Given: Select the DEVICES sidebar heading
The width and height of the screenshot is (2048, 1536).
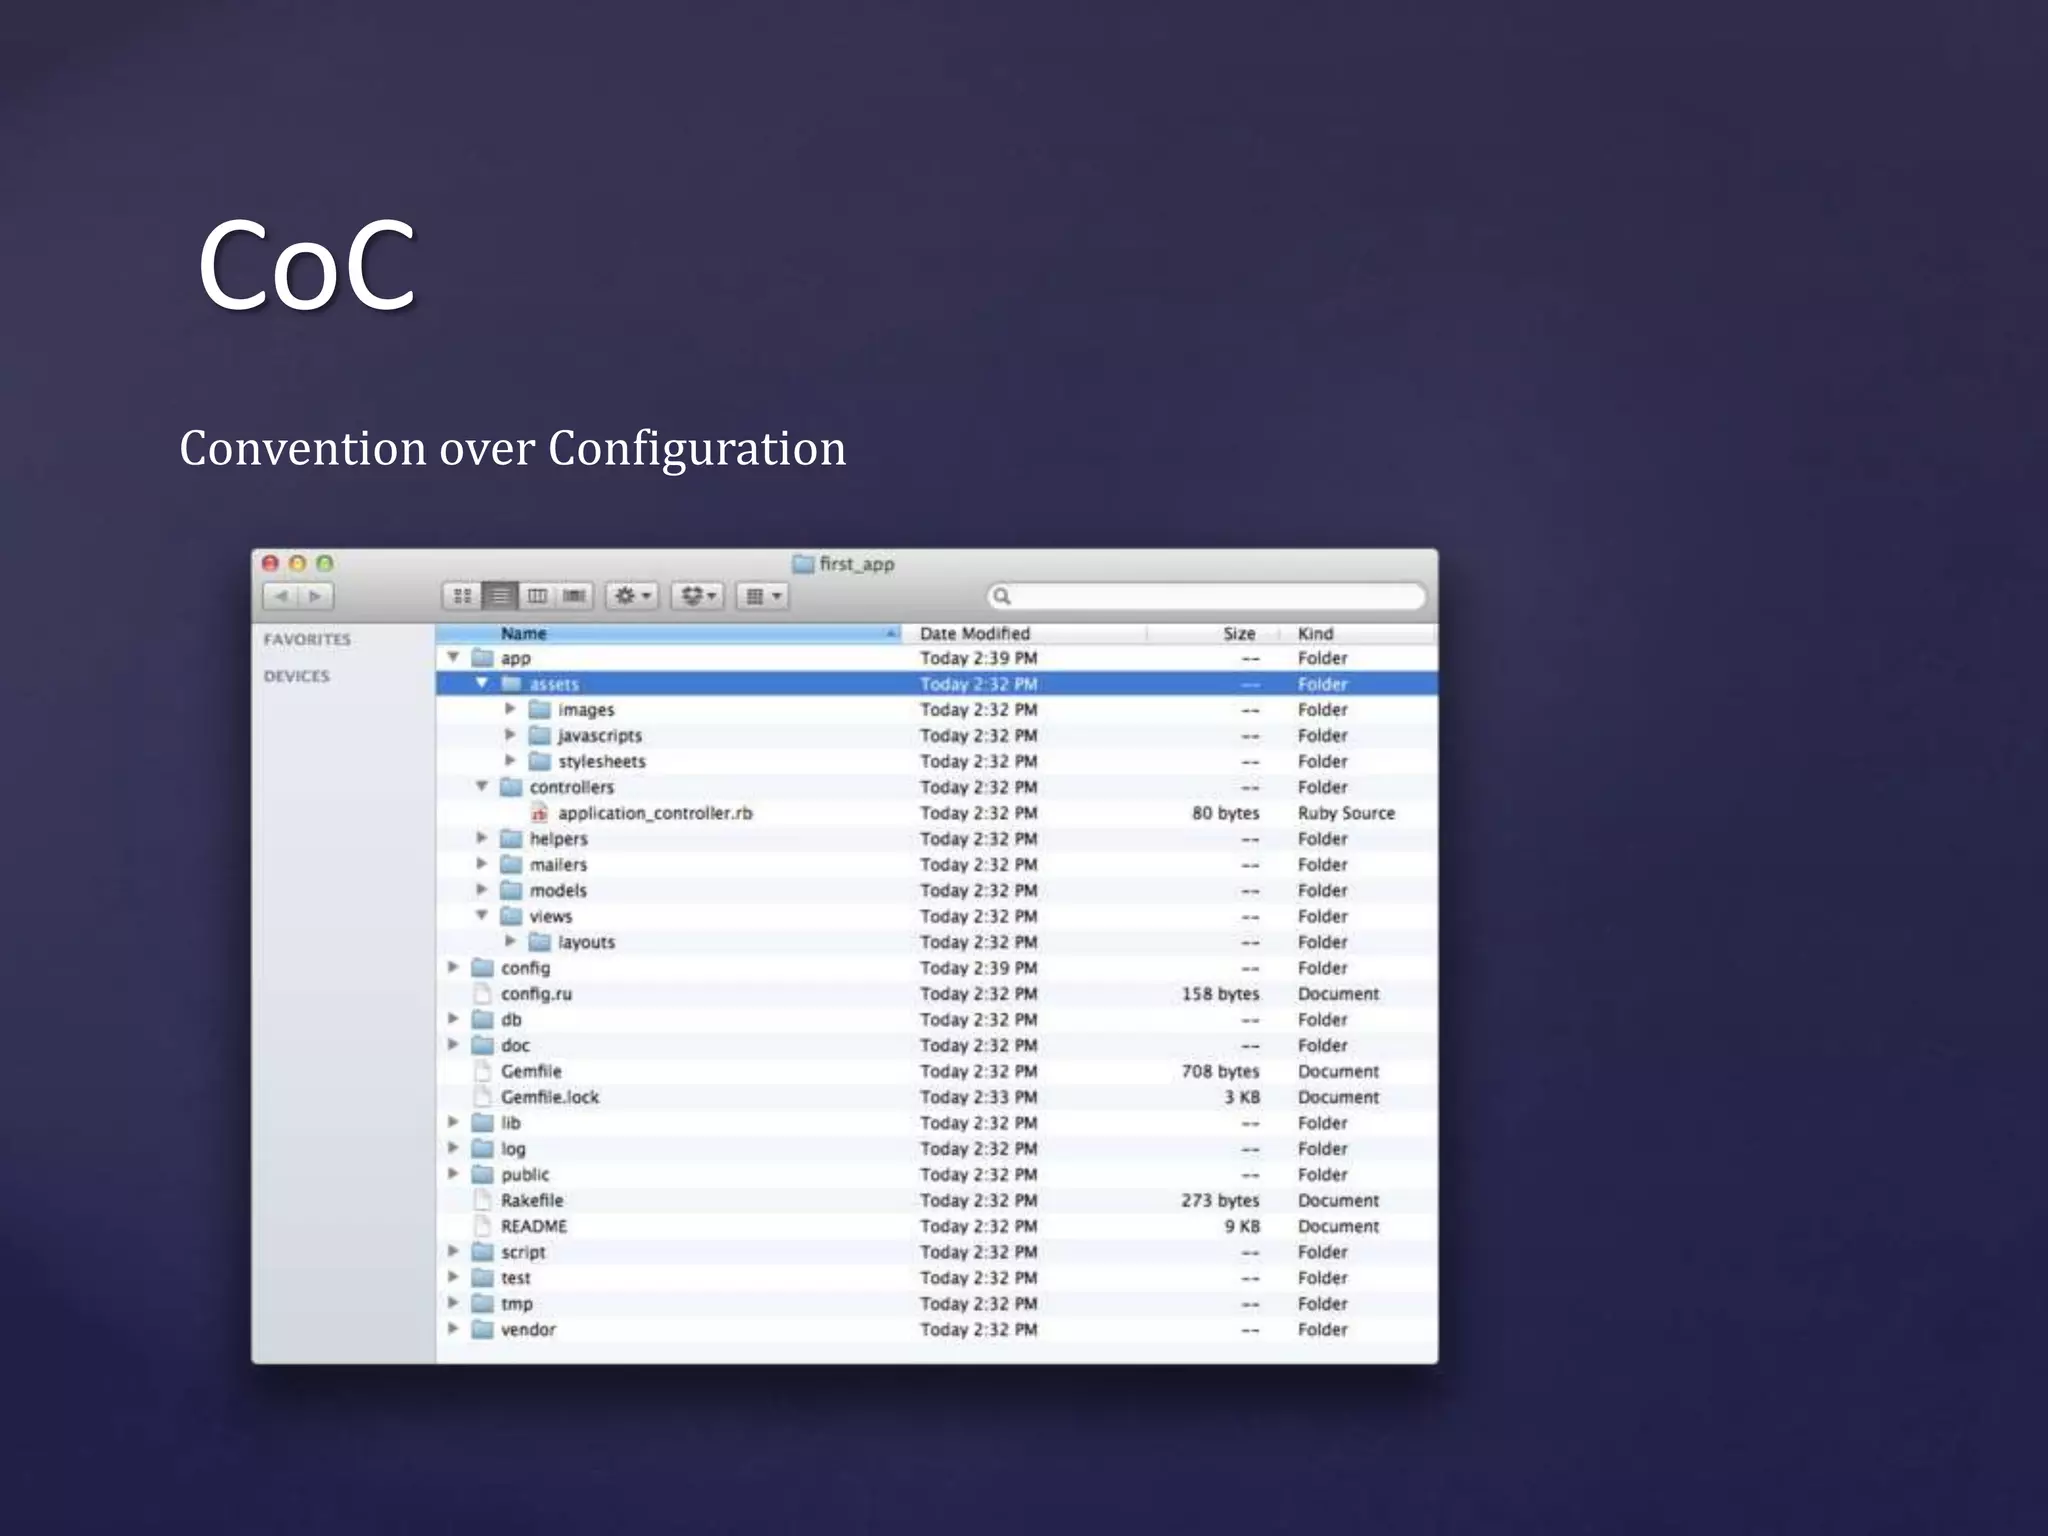Looking at the screenshot, I should click(296, 676).
